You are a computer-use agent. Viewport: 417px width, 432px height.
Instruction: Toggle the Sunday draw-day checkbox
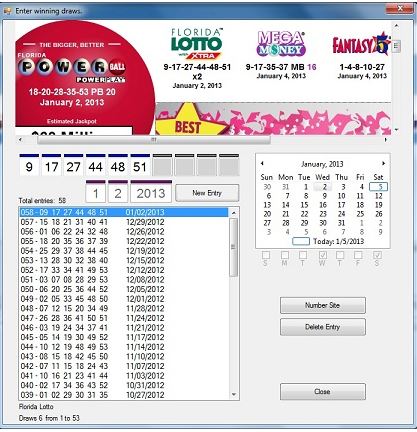point(266,255)
